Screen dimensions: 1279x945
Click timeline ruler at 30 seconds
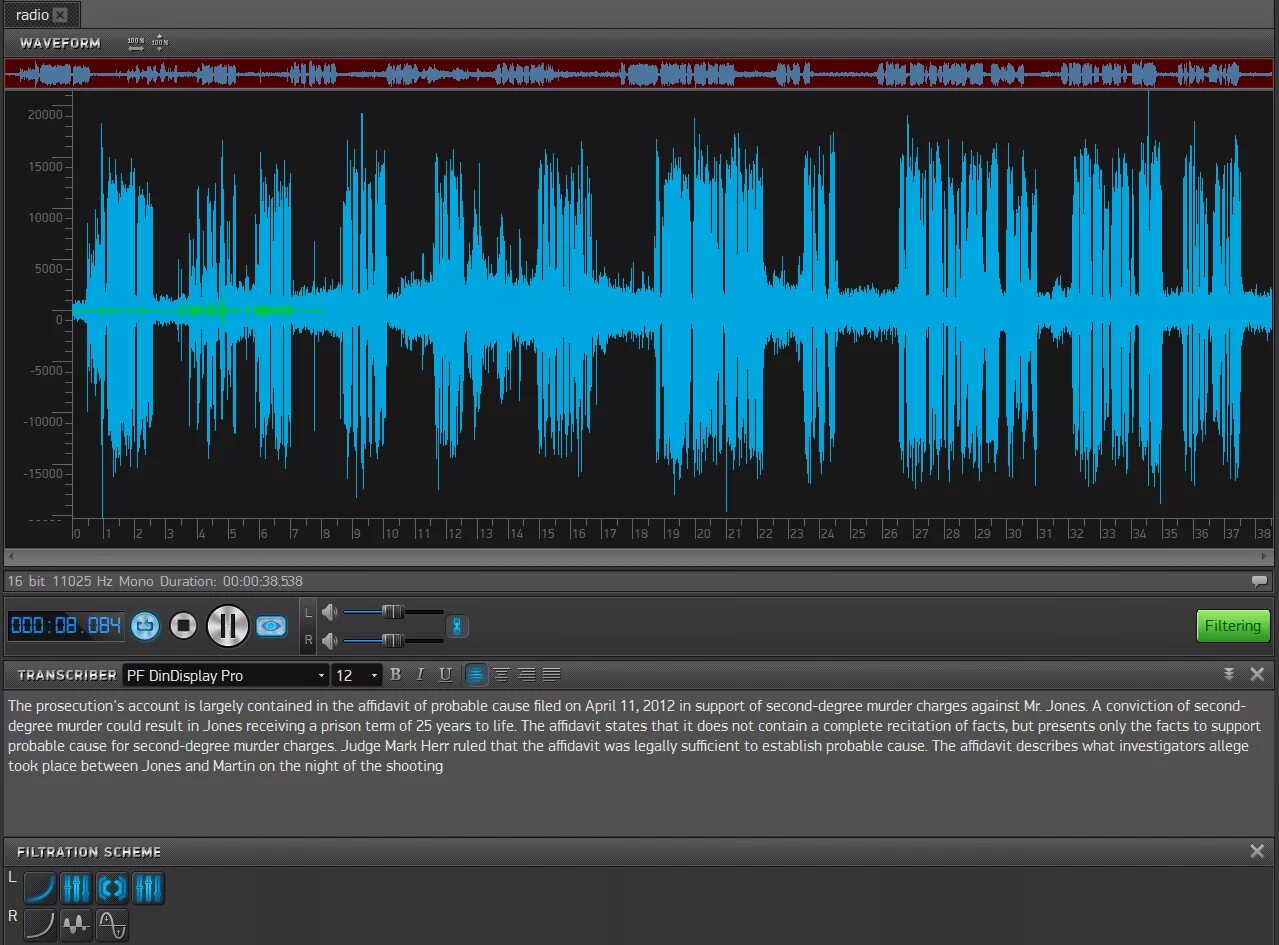coord(1015,534)
